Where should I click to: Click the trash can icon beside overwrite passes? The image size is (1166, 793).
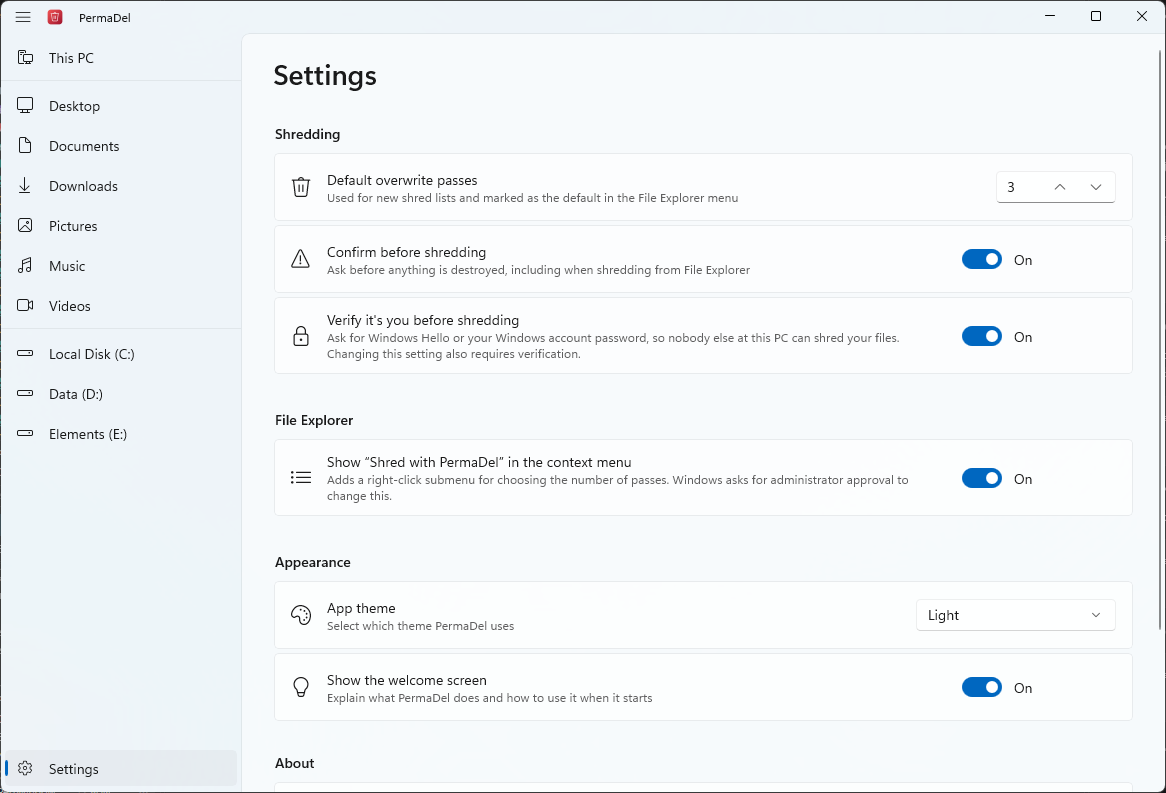[300, 187]
